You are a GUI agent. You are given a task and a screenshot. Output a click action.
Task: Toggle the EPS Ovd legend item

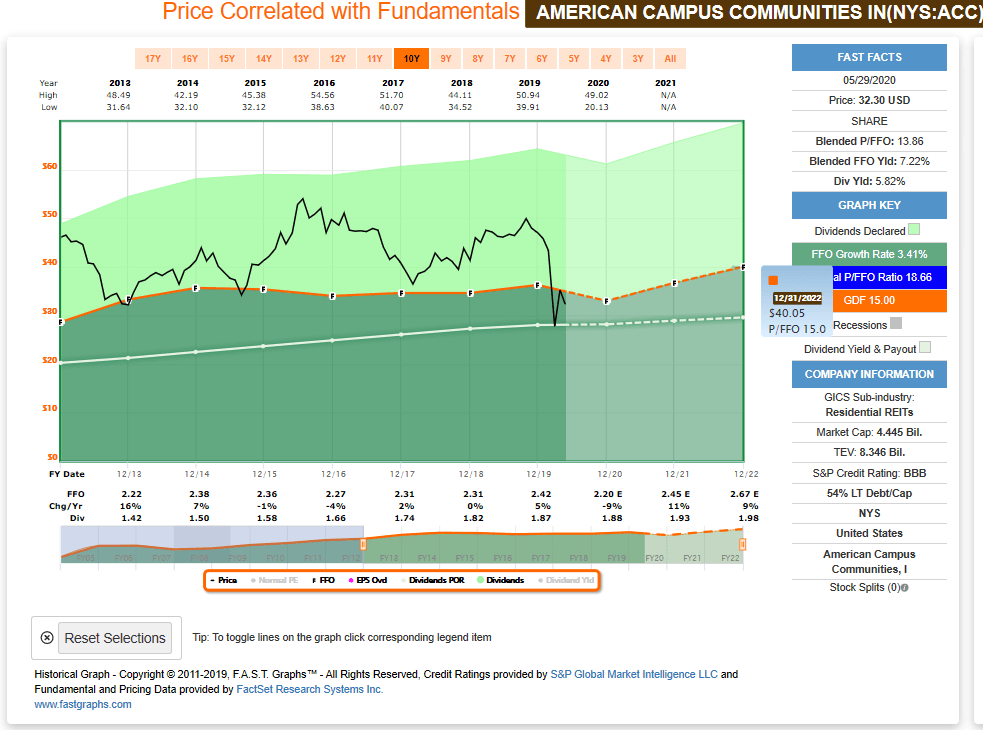[x=368, y=580]
